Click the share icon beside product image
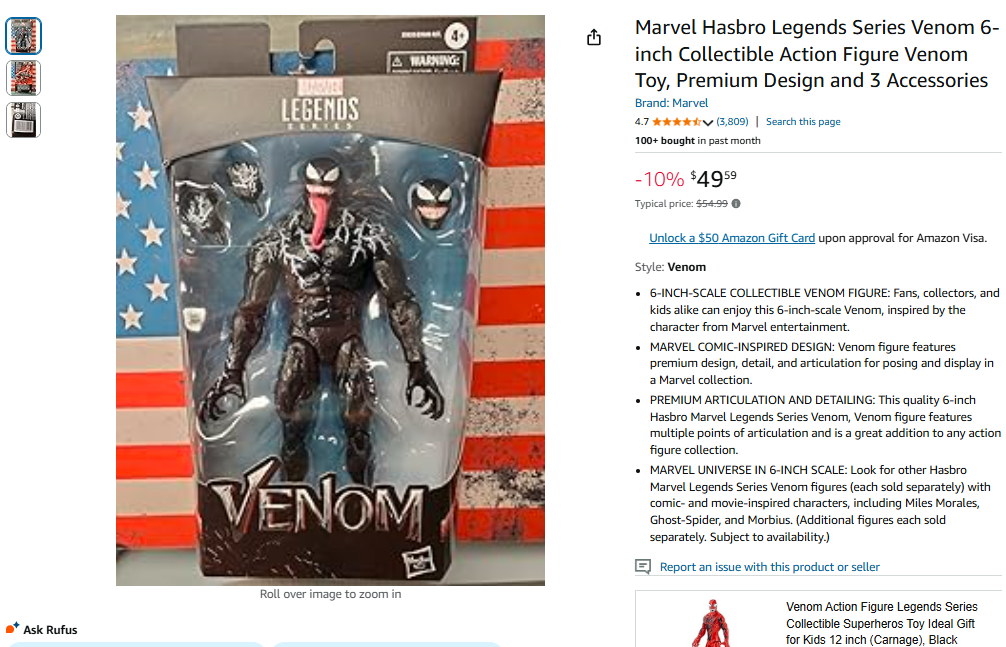The height and width of the screenshot is (647, 1006). click(x=594, y=37)
